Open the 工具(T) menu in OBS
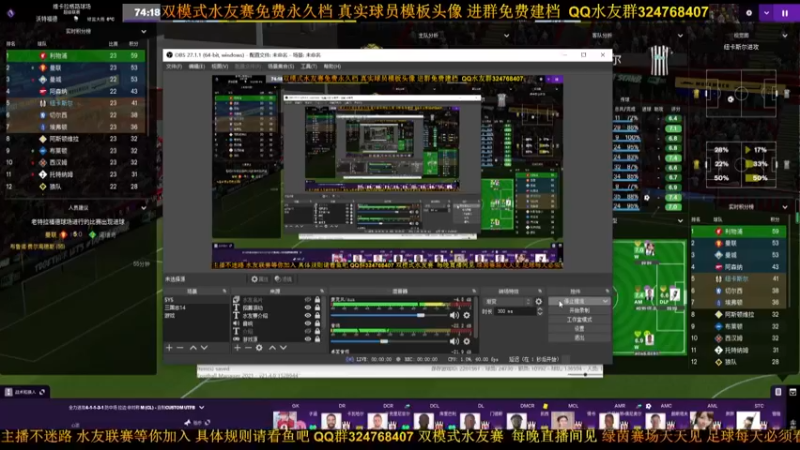The height and width of the screenshot is (450, 800). 309,66
